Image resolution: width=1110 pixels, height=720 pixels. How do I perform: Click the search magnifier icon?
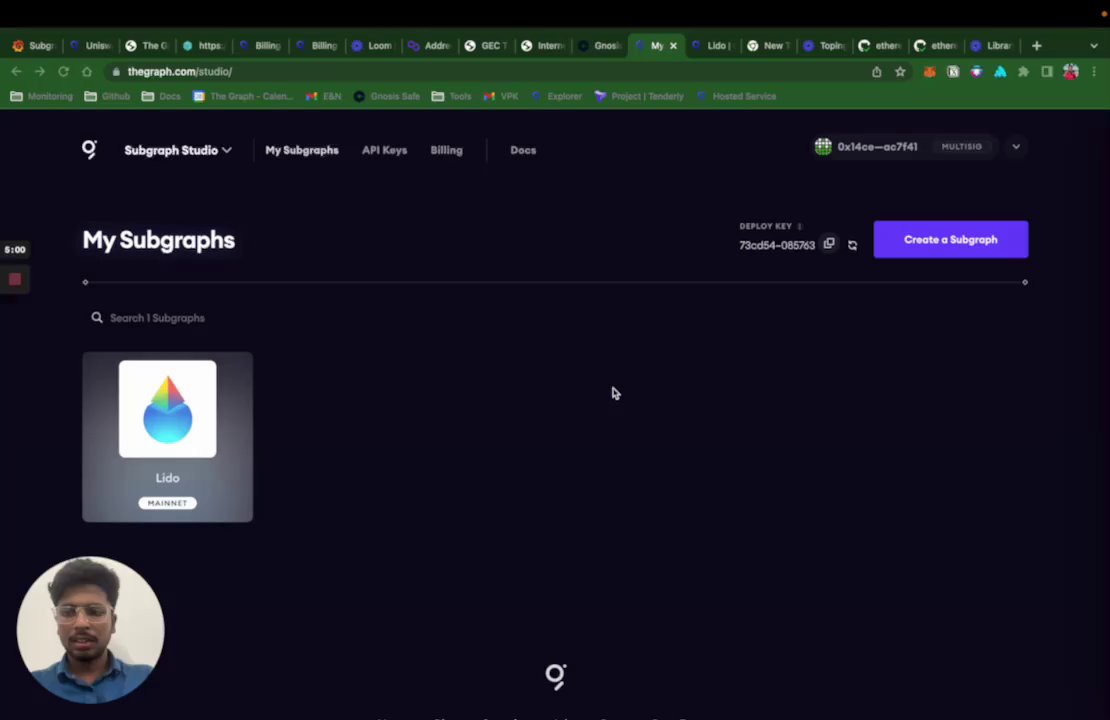(x=97, y=318)
